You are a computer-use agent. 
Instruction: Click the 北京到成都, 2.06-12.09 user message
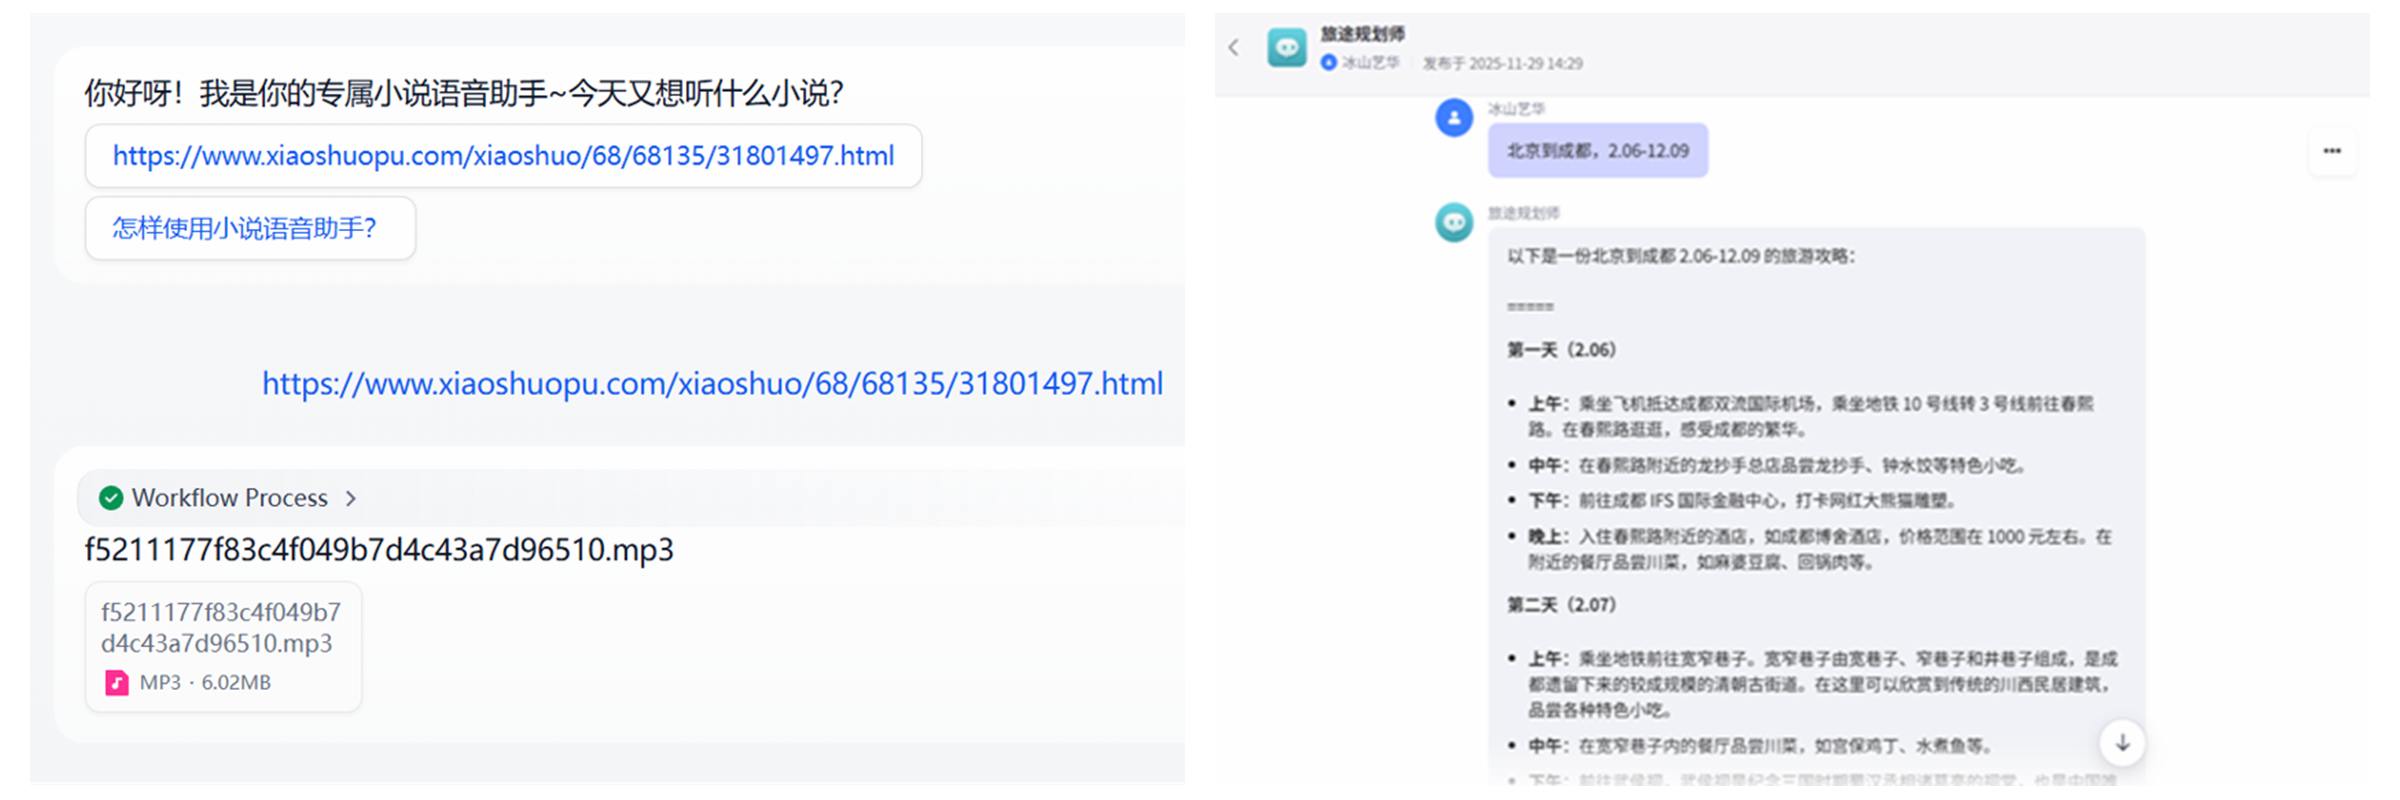click(1597, 151)
